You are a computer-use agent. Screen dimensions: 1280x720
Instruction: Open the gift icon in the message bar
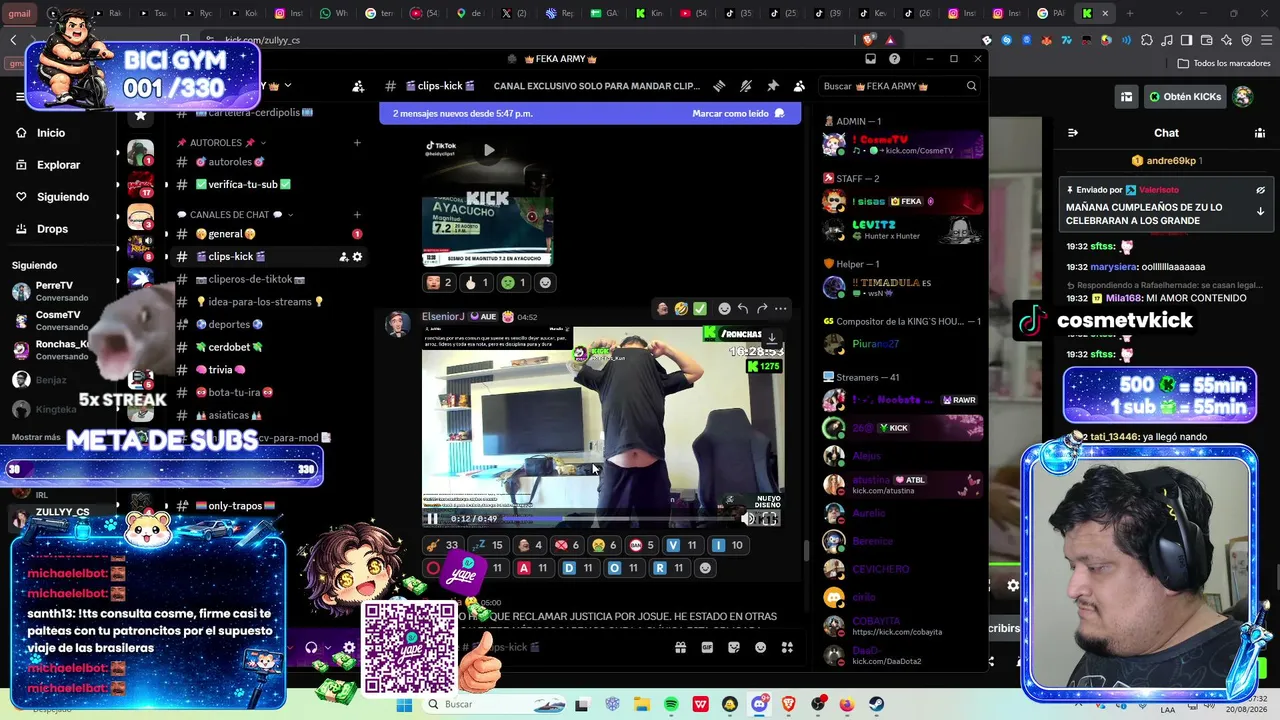click(x=680, y=648)
